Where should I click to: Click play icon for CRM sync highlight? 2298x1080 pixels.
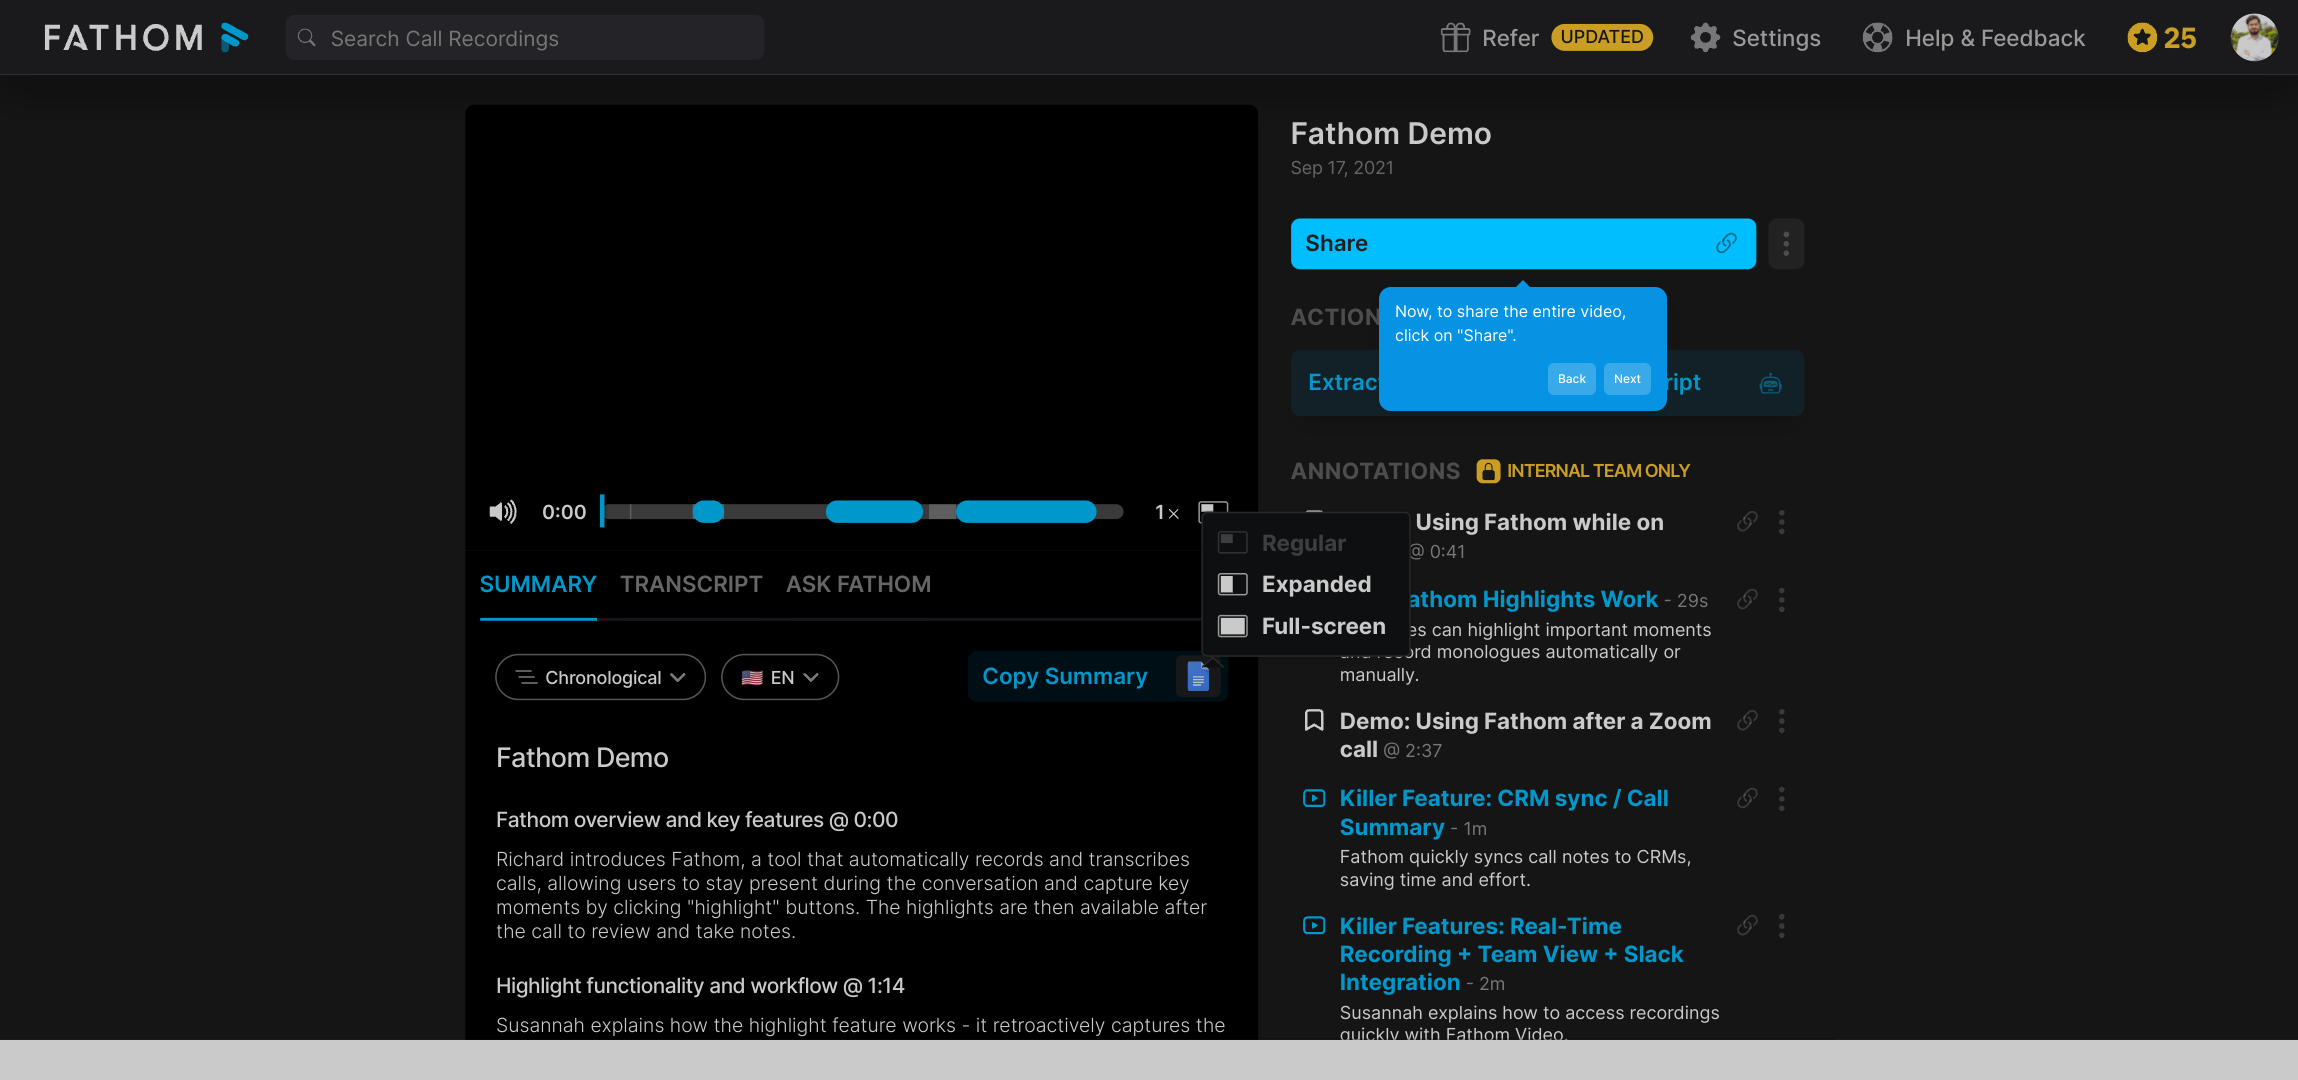pyautogui.click(x=1314, y=799)
